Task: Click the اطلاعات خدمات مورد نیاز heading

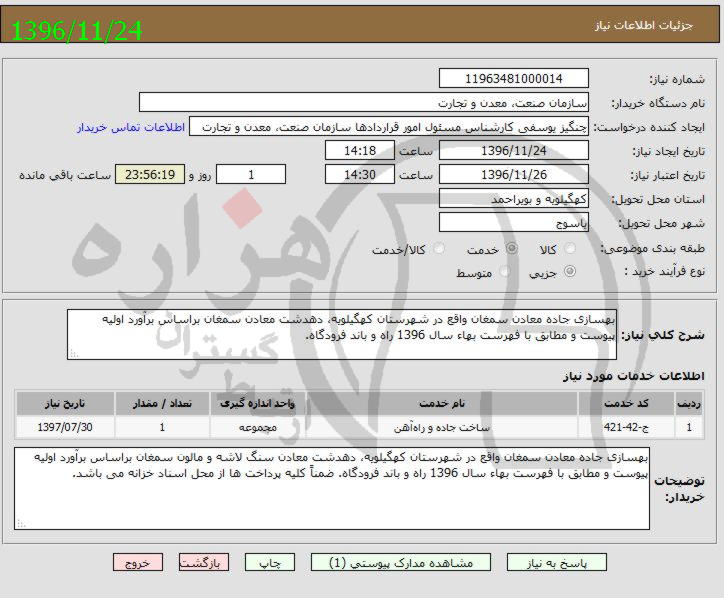Action: pyautogui.click(x=634, y=376)
